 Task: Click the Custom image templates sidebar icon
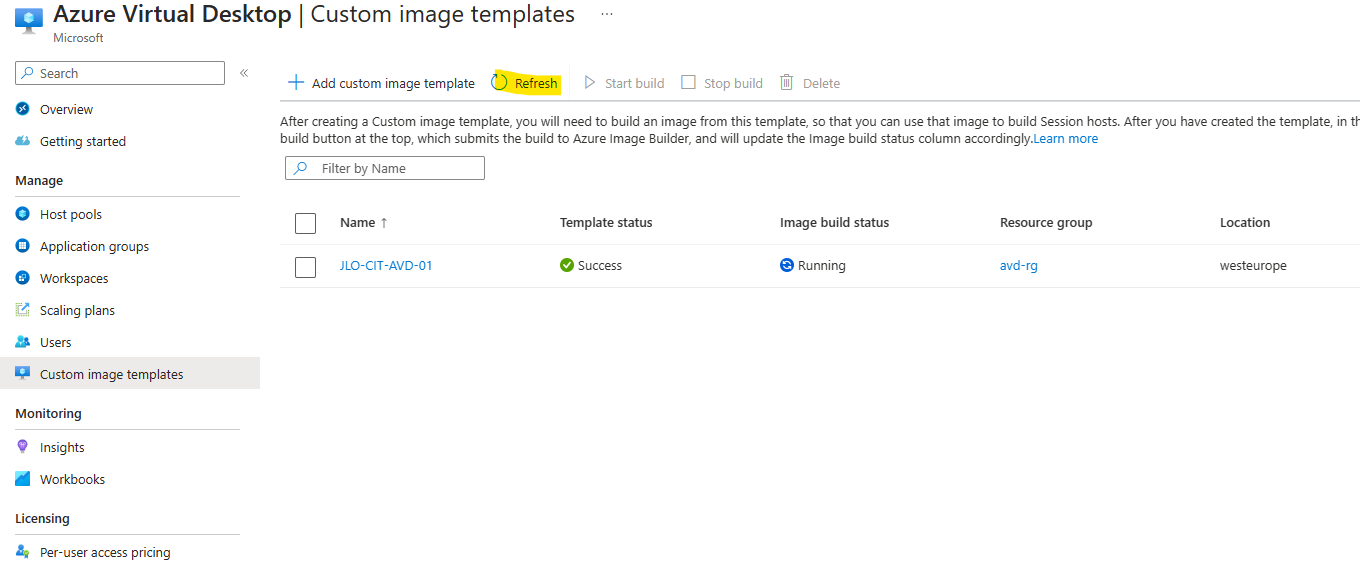point(23,374)
